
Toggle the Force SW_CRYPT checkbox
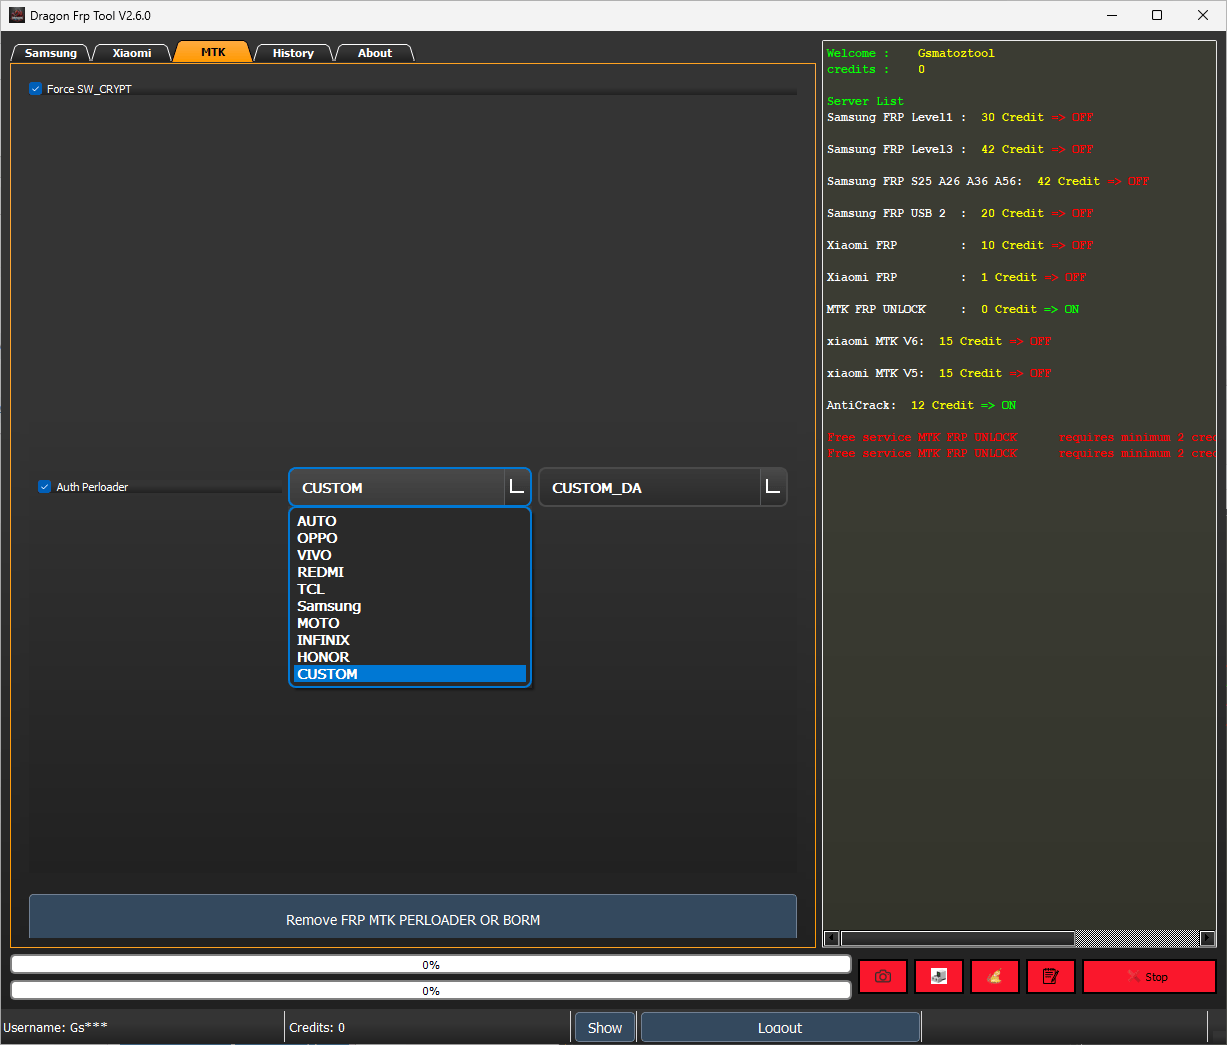pos(35,88)
